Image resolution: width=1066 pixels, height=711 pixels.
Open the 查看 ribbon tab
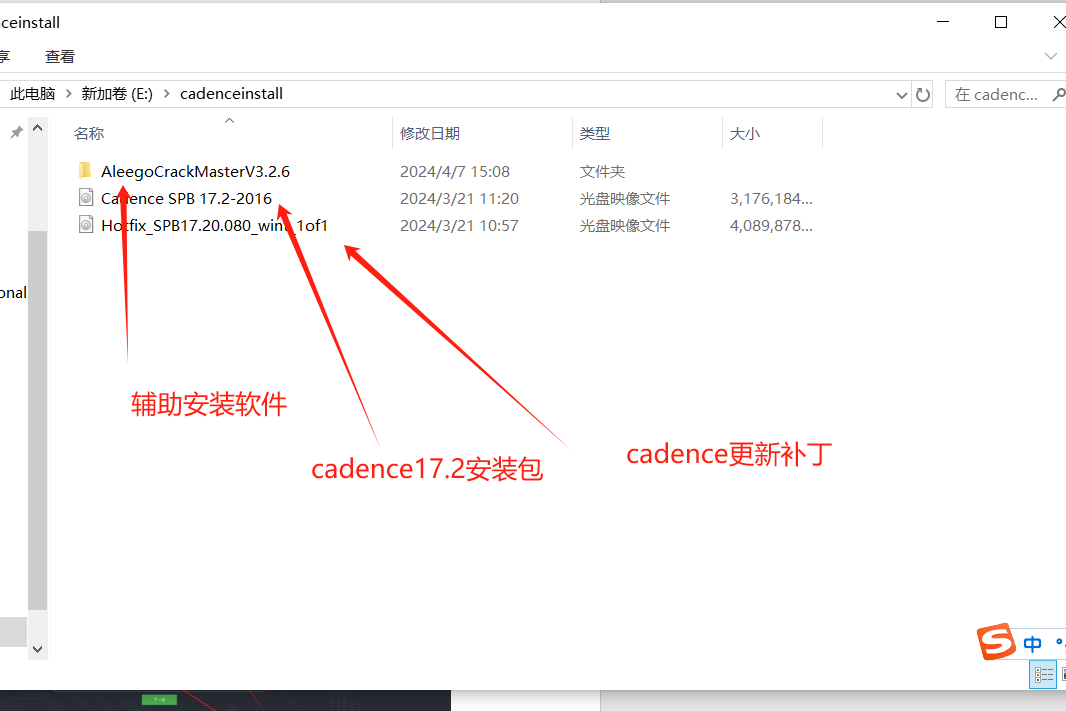pos(60,57)
